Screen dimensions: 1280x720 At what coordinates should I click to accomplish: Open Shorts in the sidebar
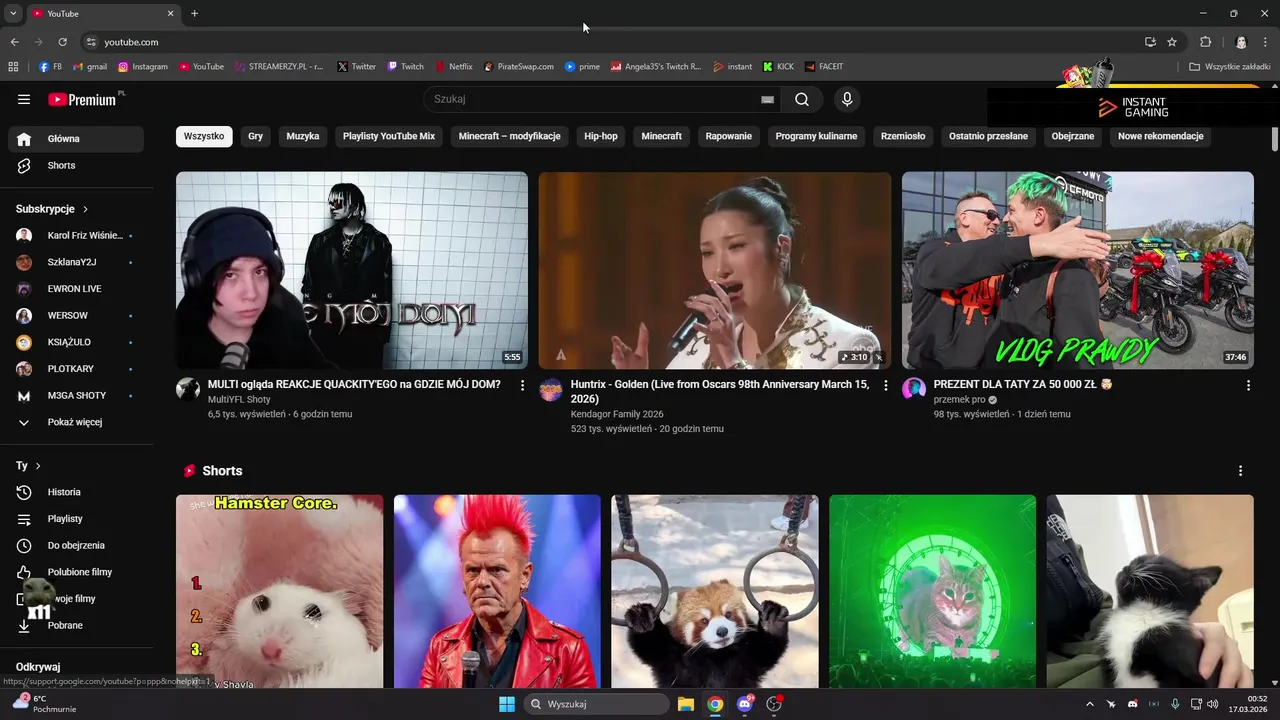point(76,165)
